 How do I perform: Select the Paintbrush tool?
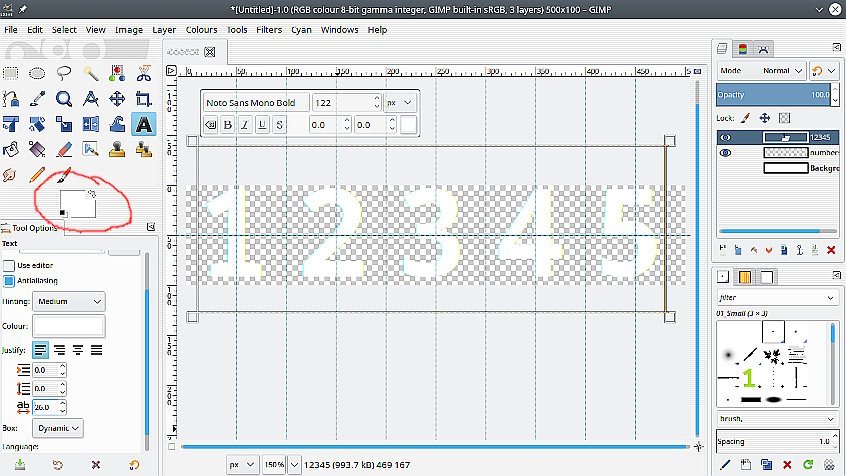click(64, 175)
